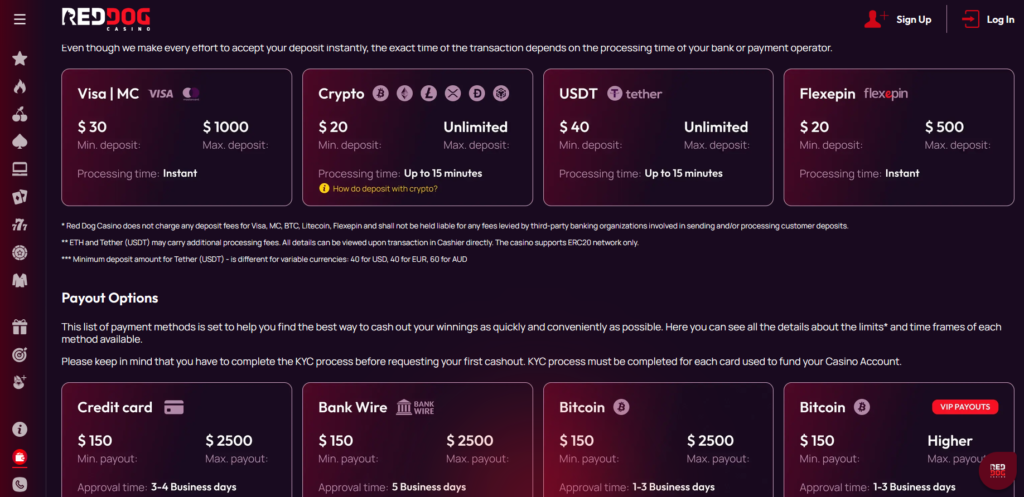Click the 777 jackpot icon in sidebar
Viewport: 1024px width, 497px height.
click(20, 225)
